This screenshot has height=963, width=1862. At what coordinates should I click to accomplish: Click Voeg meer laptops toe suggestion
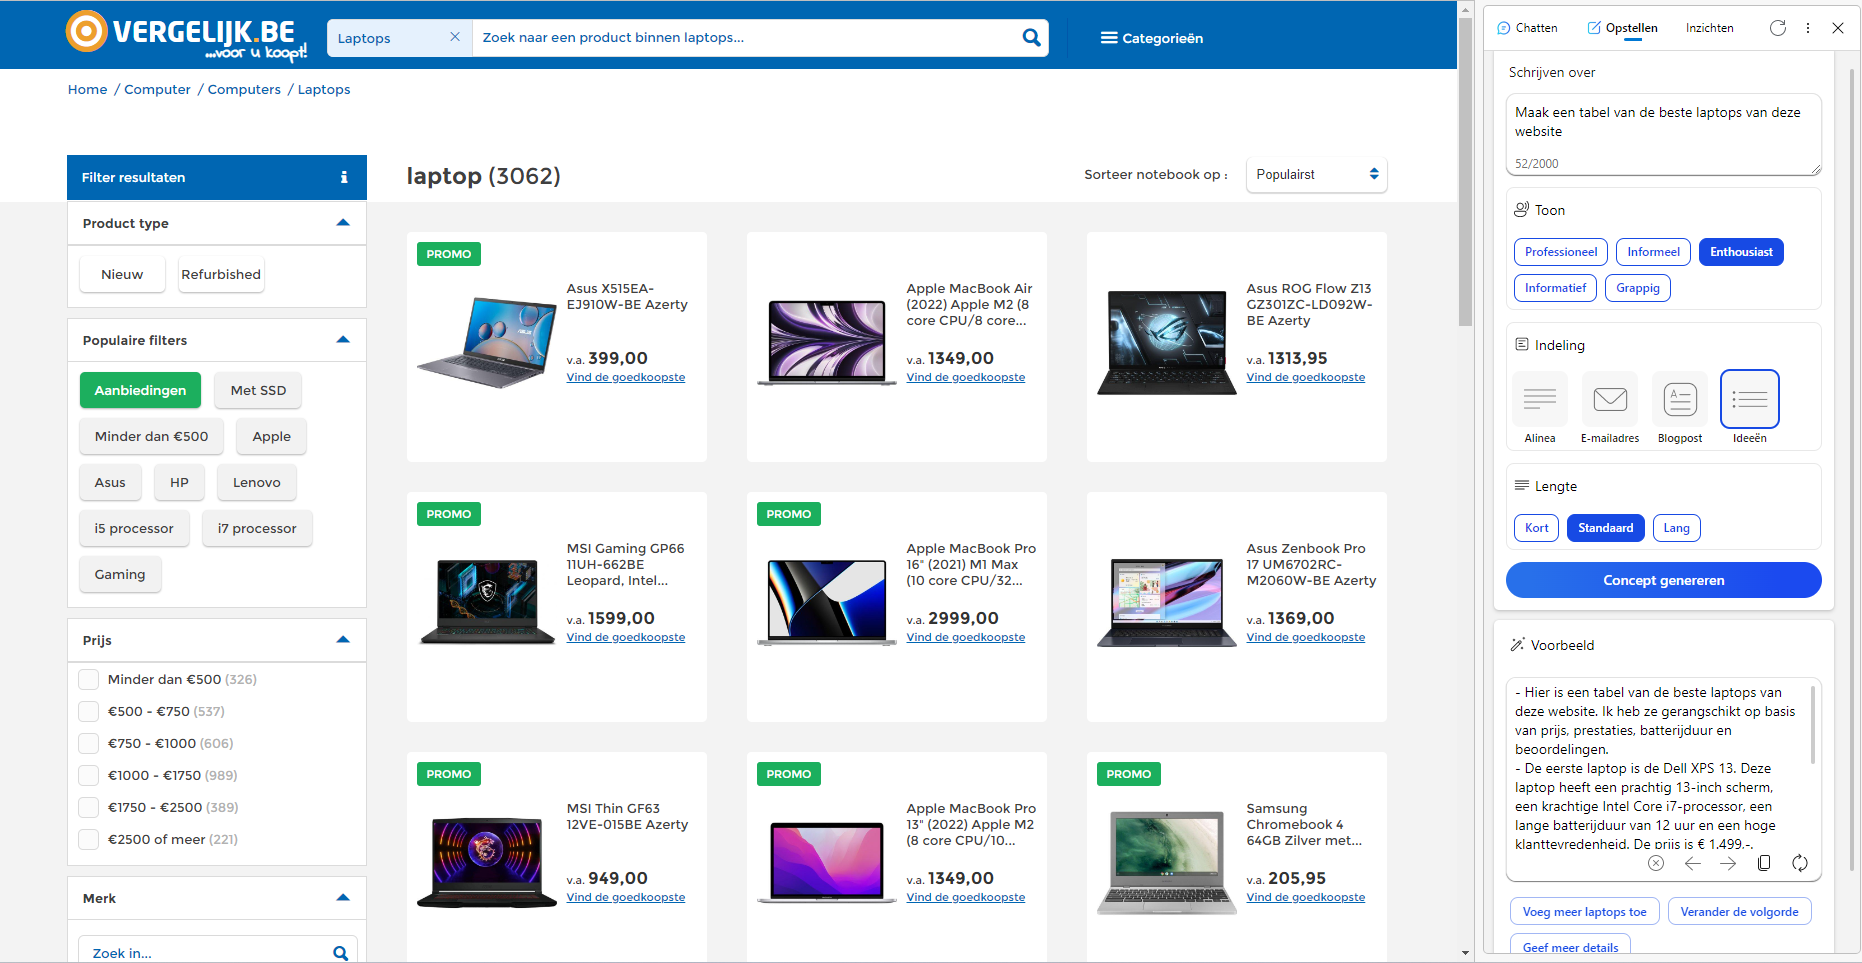1584,912
